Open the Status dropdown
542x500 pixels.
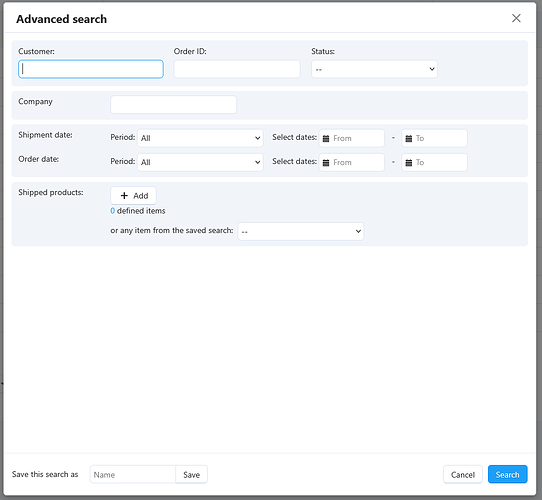[x=374, y=69]
